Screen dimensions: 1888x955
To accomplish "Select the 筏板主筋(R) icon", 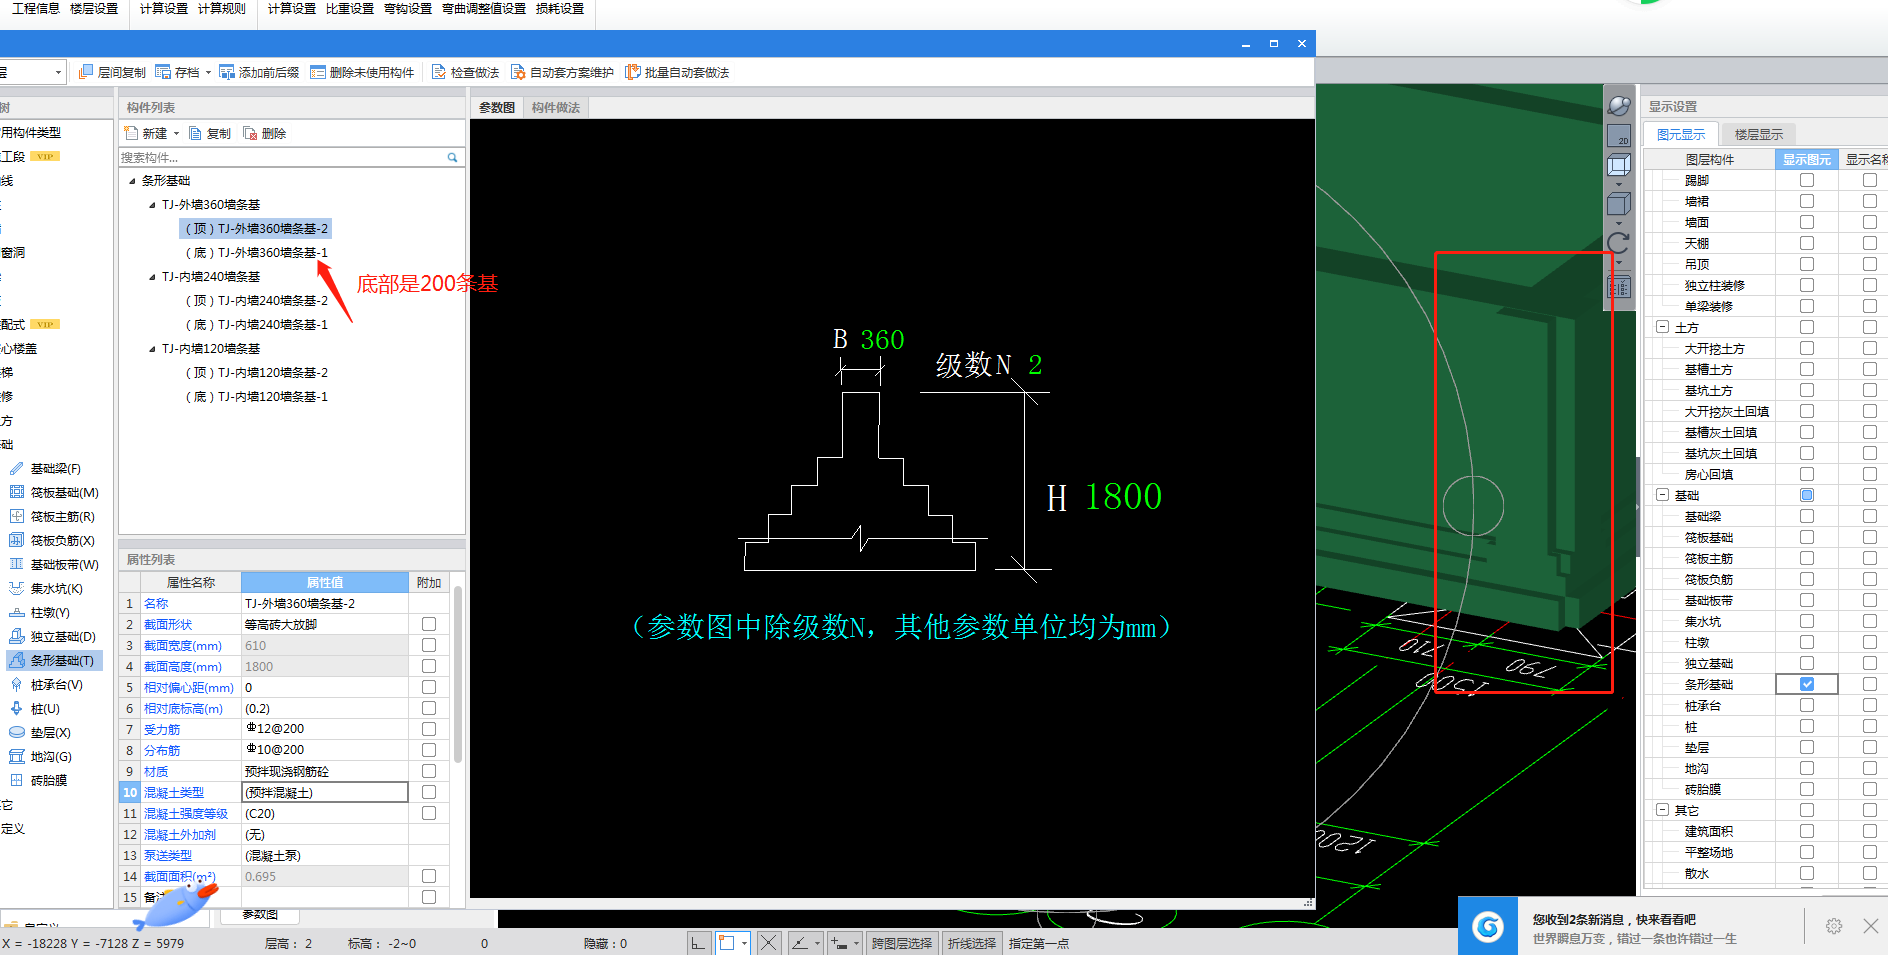I will [17, 516].
